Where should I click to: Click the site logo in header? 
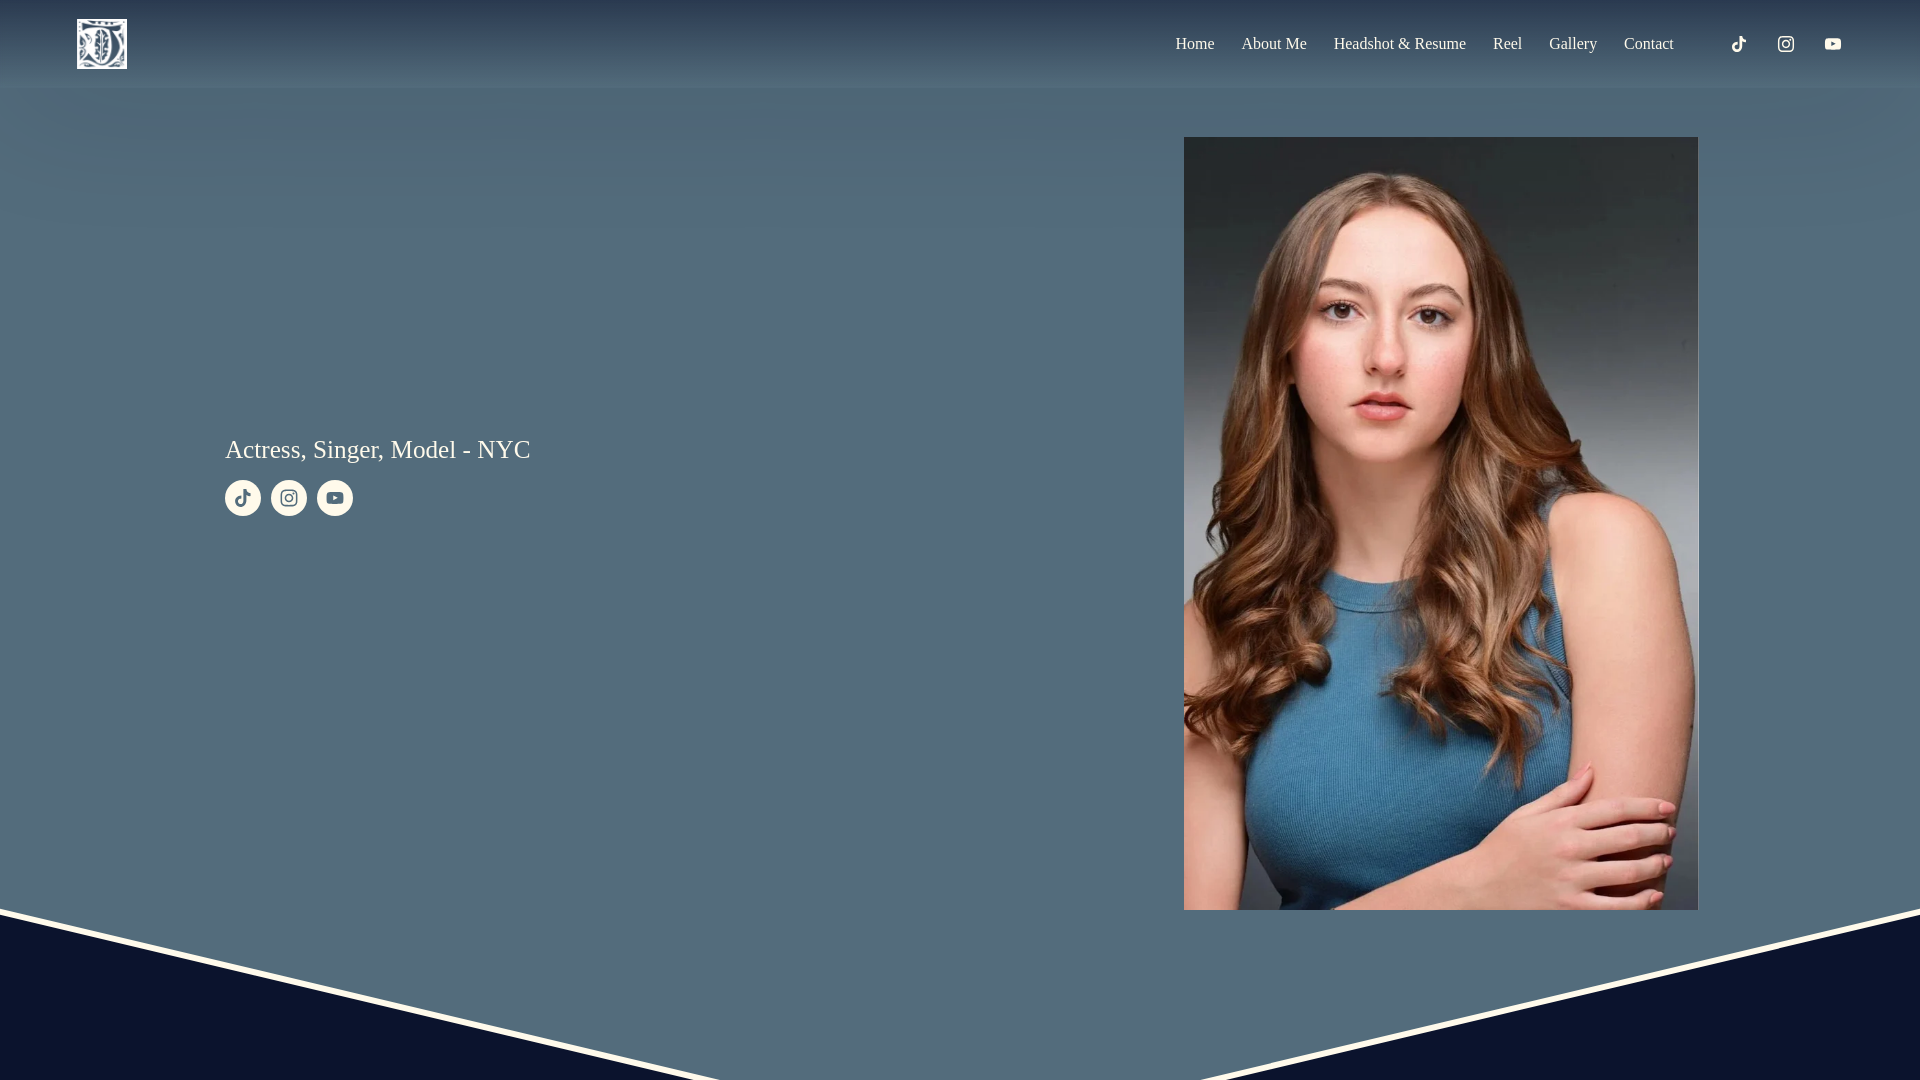coord(102,44)
